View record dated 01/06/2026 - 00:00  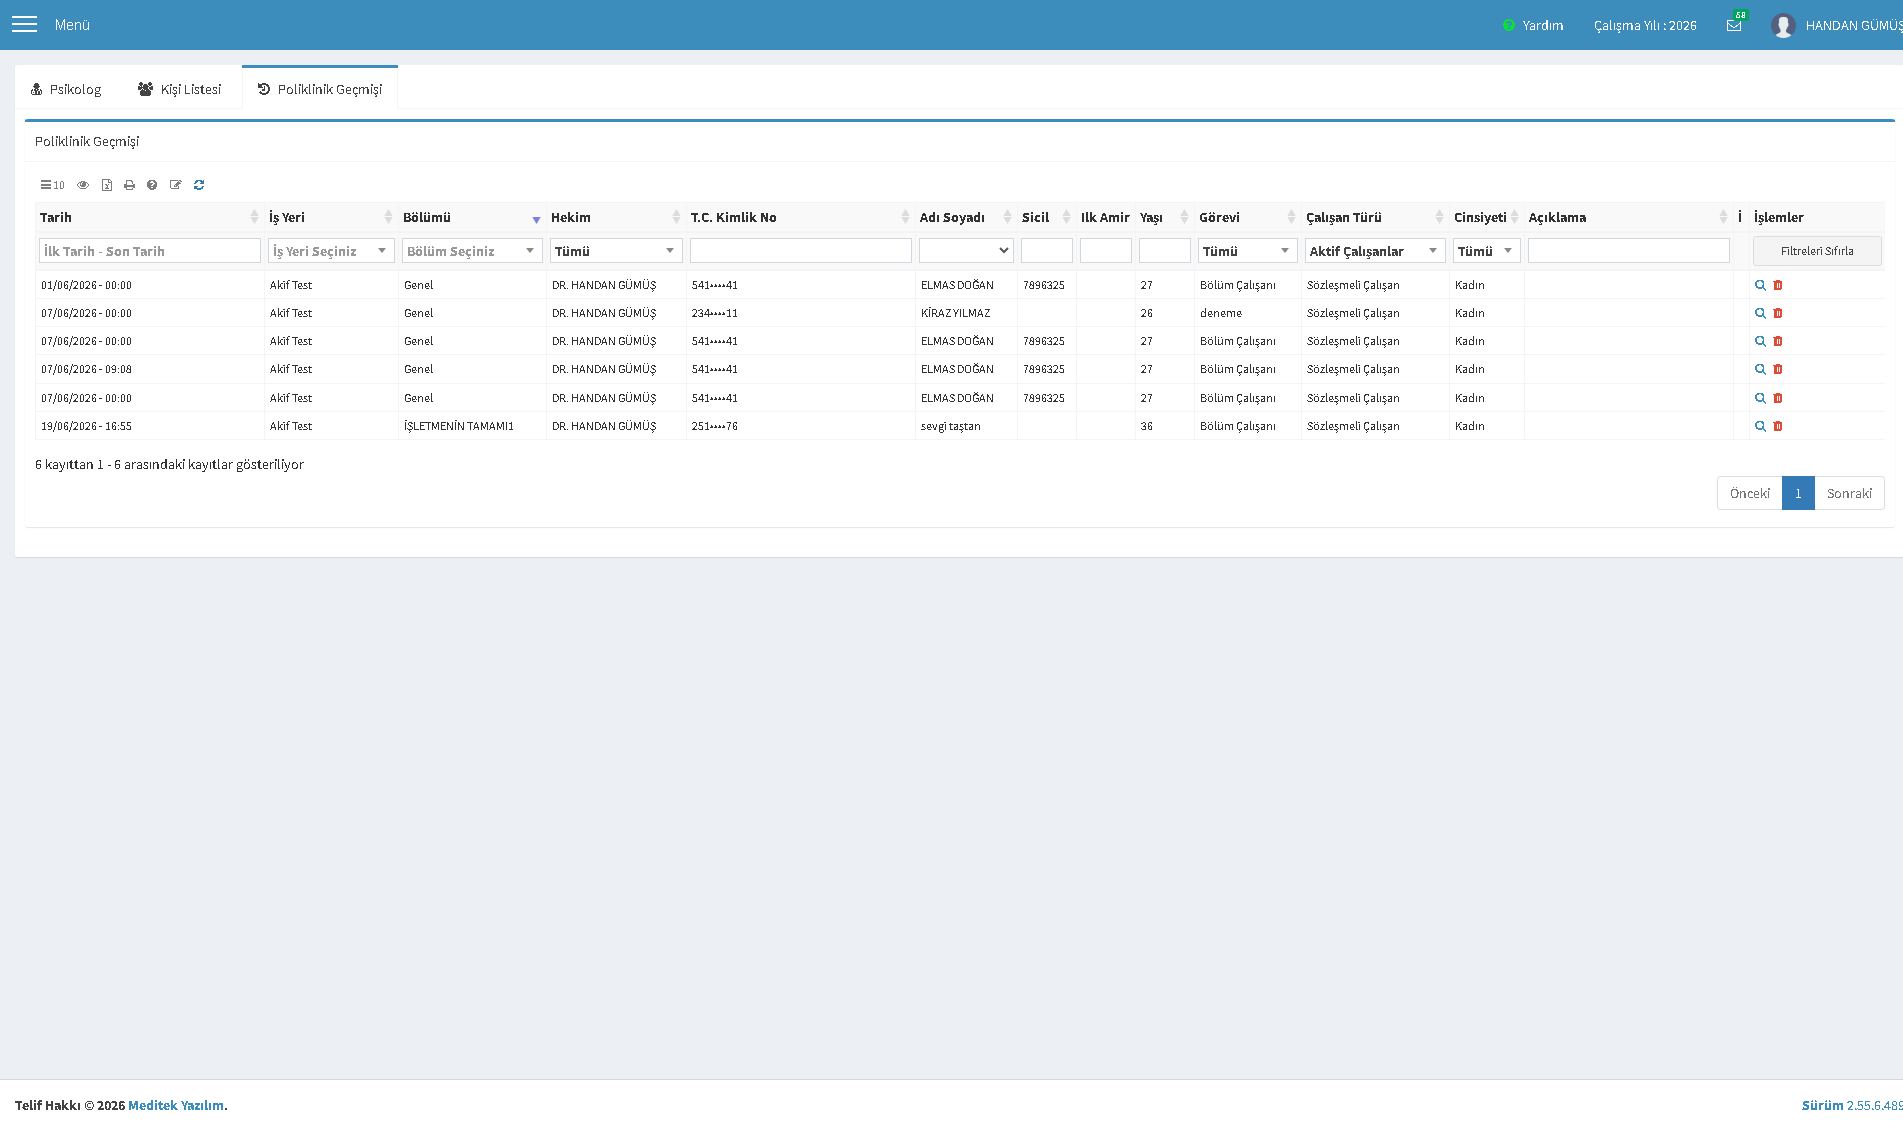[1760, 285]
